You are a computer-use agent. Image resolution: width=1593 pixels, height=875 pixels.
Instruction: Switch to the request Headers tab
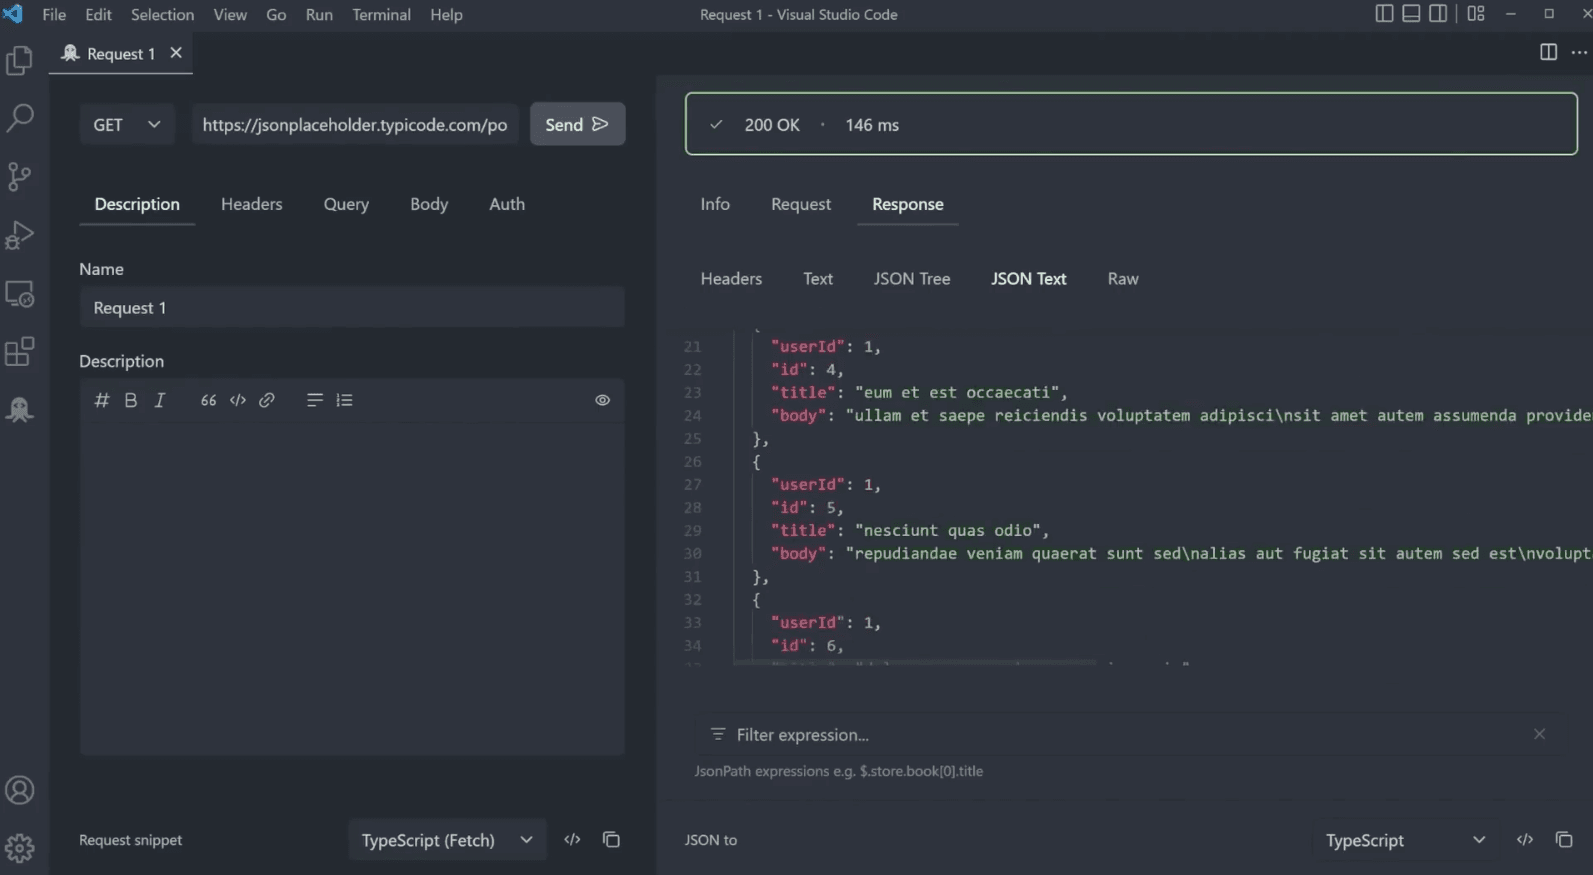[x=252, y=204]
